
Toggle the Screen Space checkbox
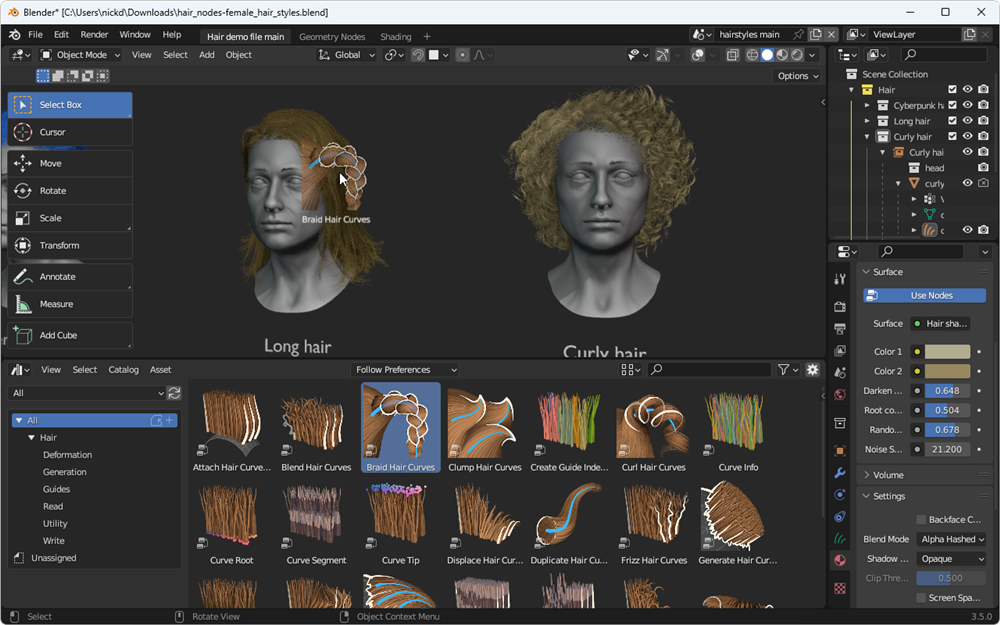click(x=921, y=598)
